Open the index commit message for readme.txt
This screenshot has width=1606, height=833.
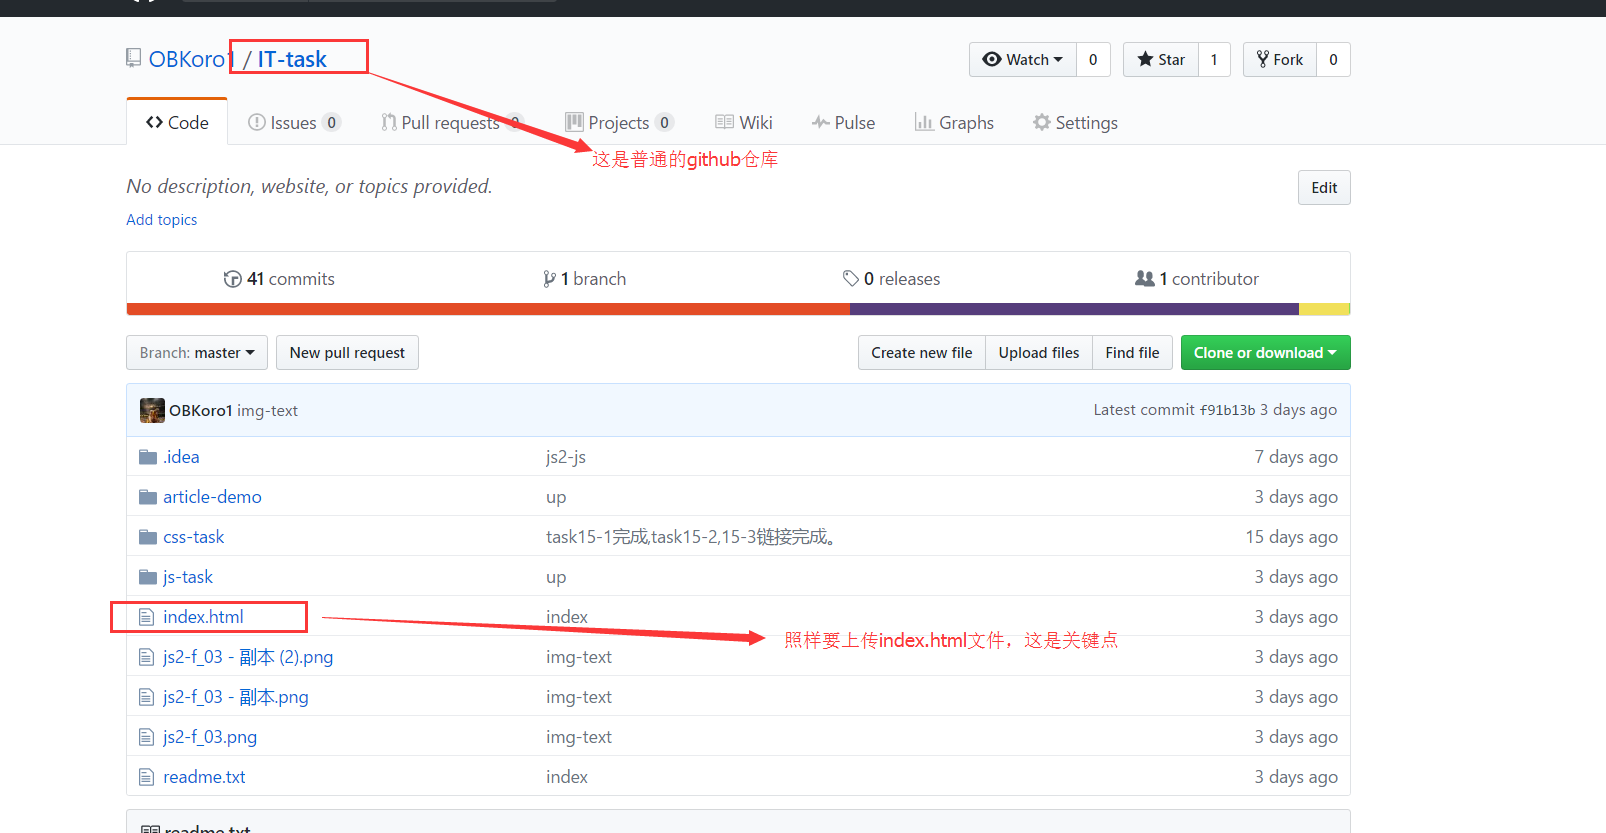point(567,776)
